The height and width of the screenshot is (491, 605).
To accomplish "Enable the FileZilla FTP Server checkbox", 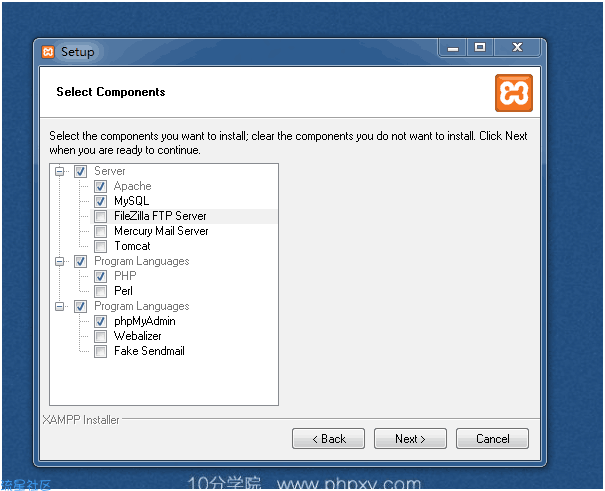I will pyautogui.click(x=101, y=216).
